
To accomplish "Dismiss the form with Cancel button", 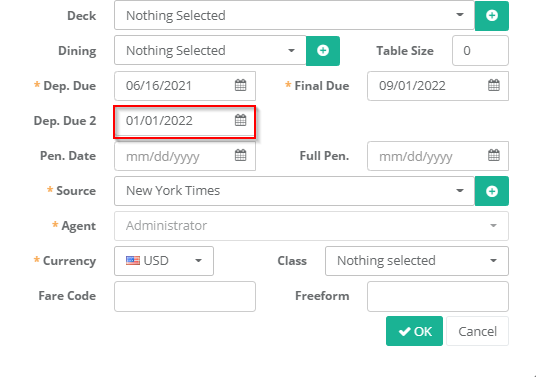I will pos(477,331).
